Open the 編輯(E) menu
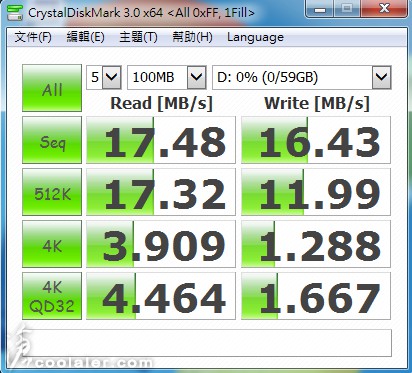The height and width of the screenshot is (373, 412). pos(86,37)
